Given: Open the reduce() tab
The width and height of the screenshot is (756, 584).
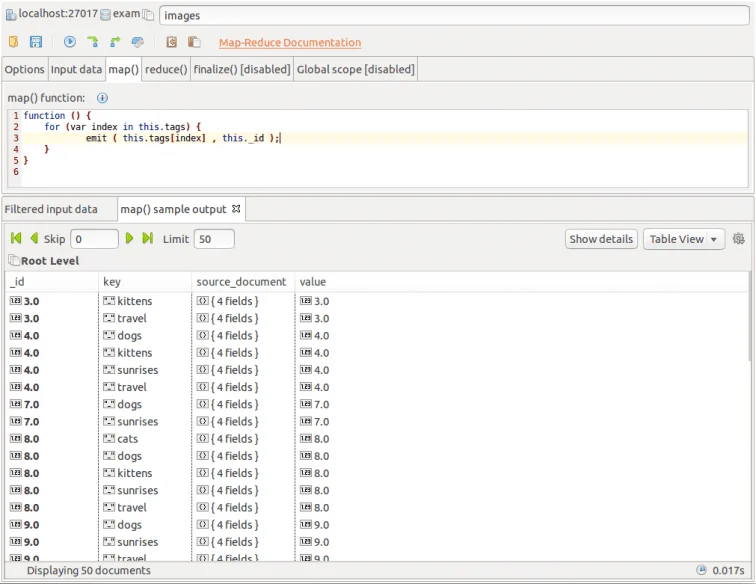Looking at the screenshot, I should pos(166,69).
